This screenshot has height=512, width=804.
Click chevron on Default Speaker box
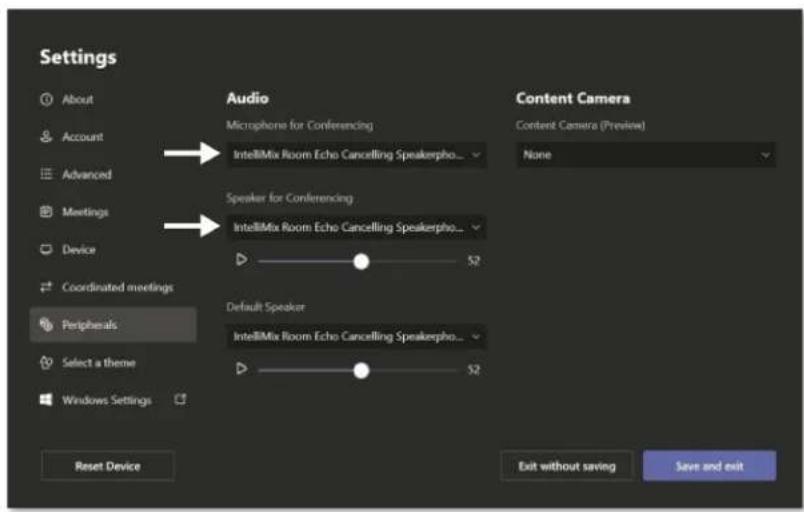point(476,337)
